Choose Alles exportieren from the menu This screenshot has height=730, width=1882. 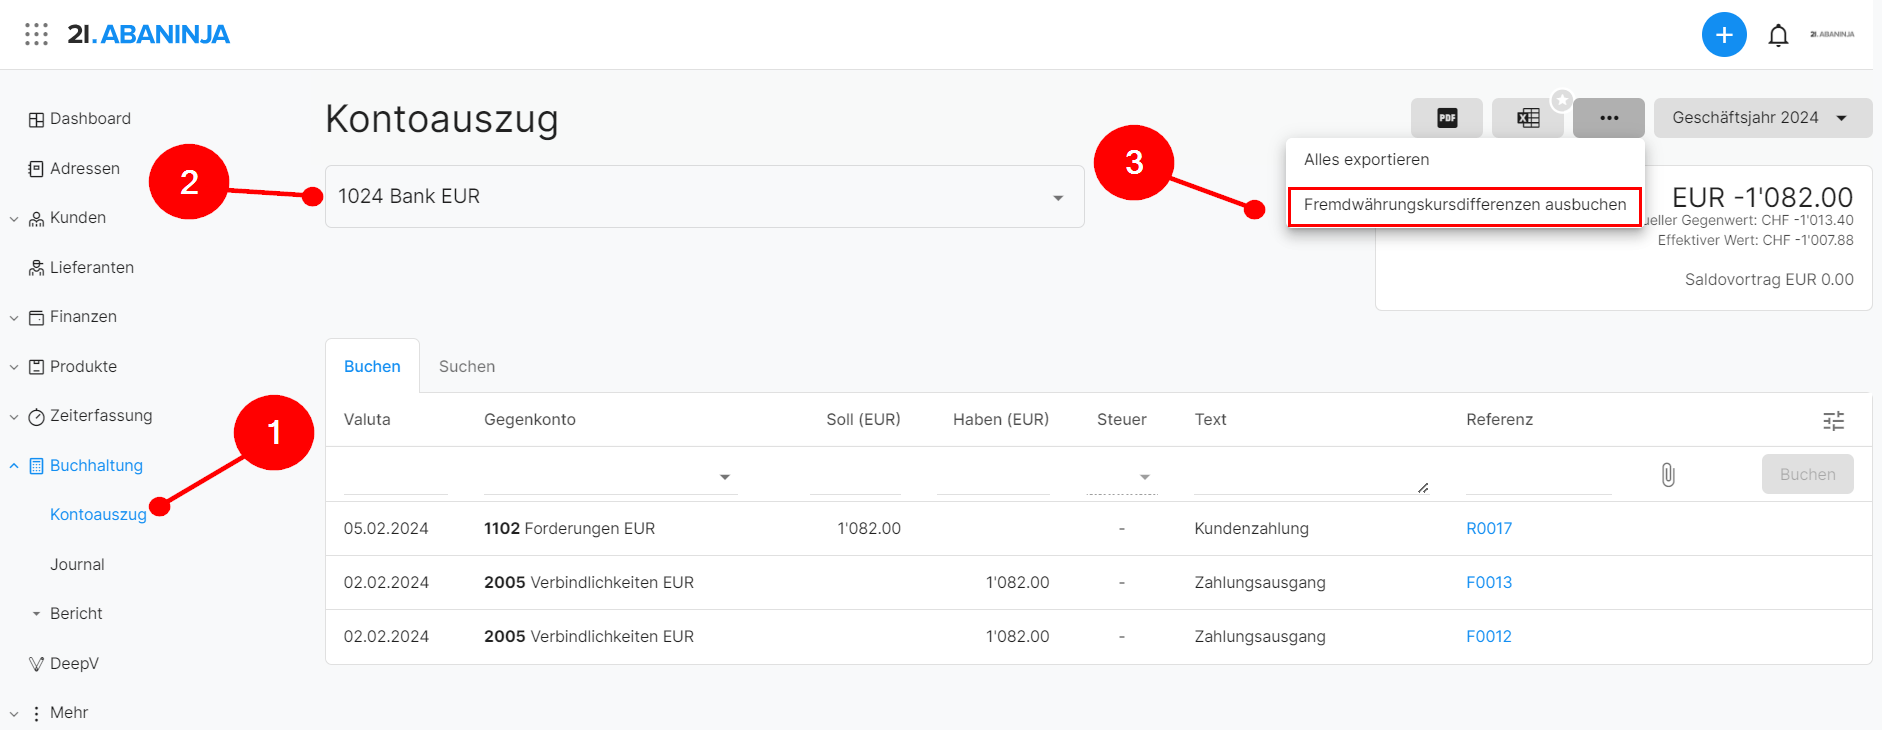click(1366, 160)
